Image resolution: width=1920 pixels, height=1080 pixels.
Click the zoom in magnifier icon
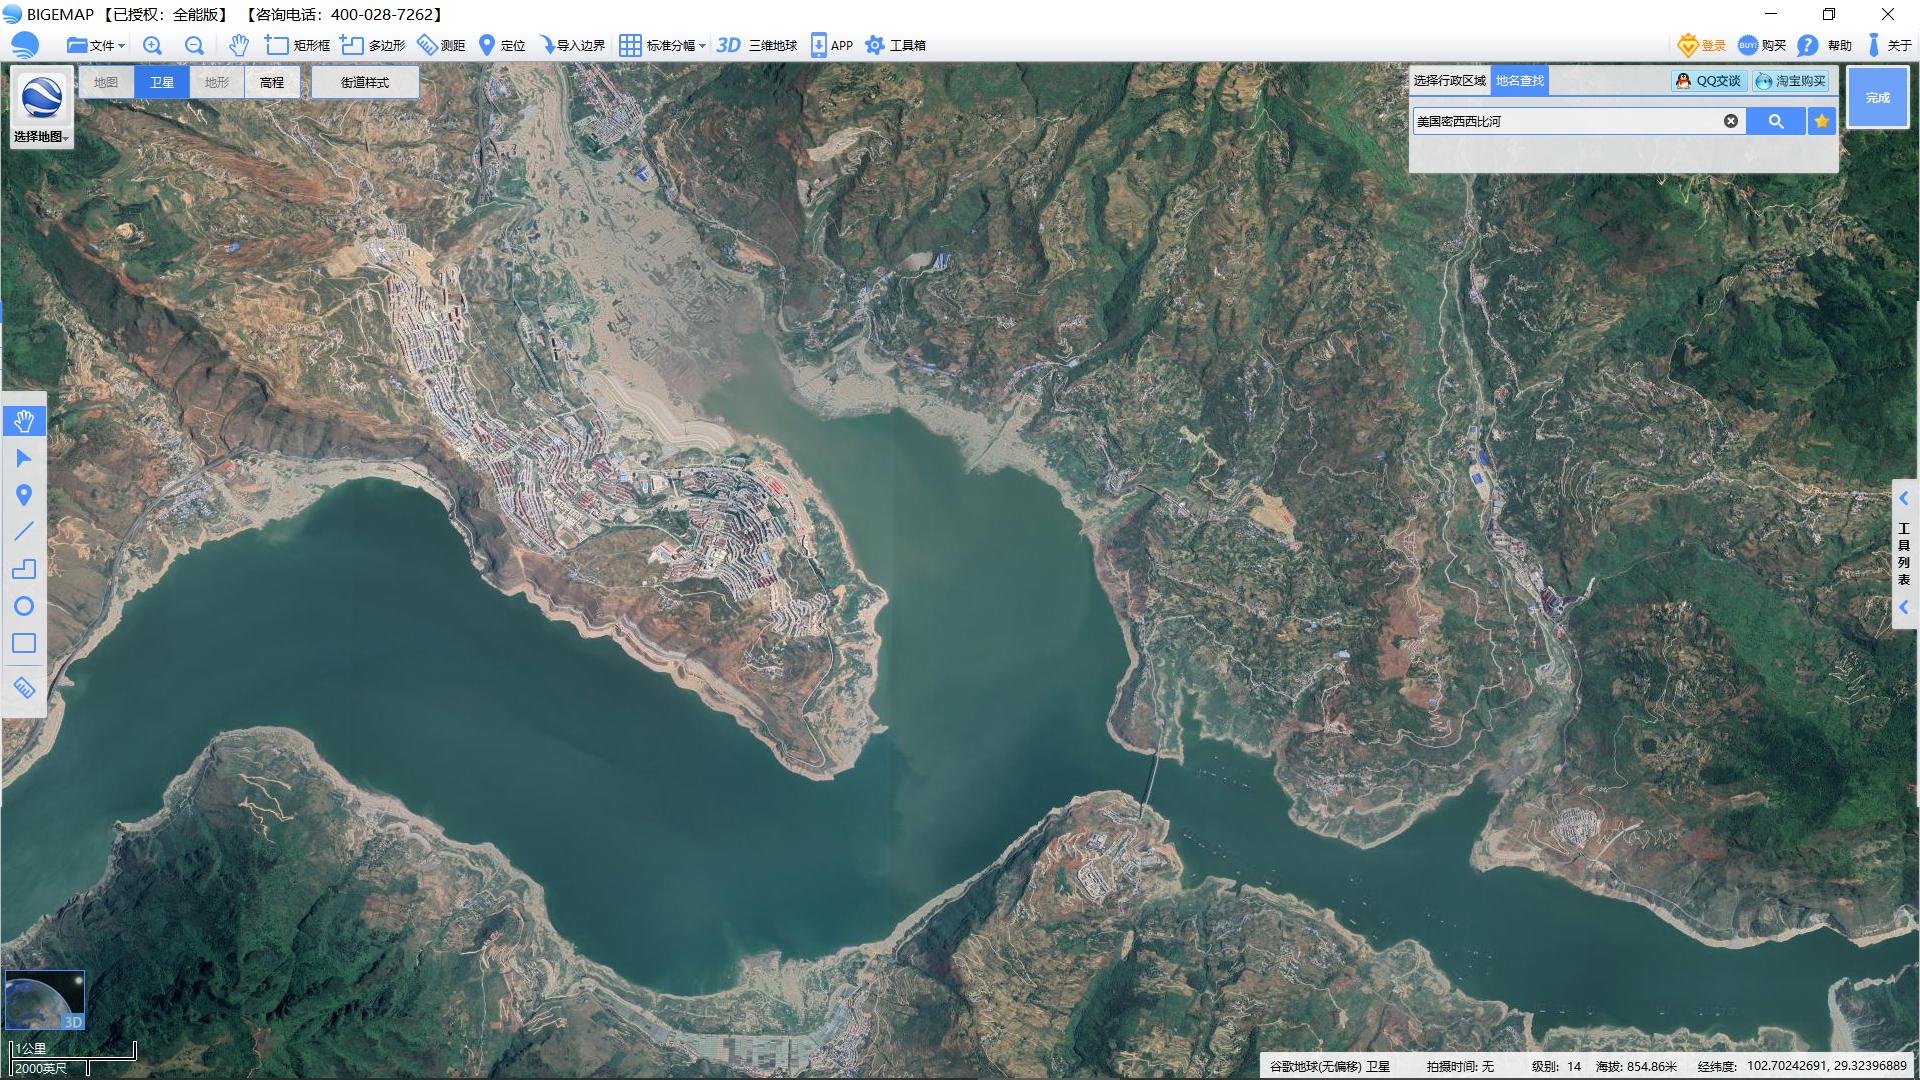[x=152, y=45]
